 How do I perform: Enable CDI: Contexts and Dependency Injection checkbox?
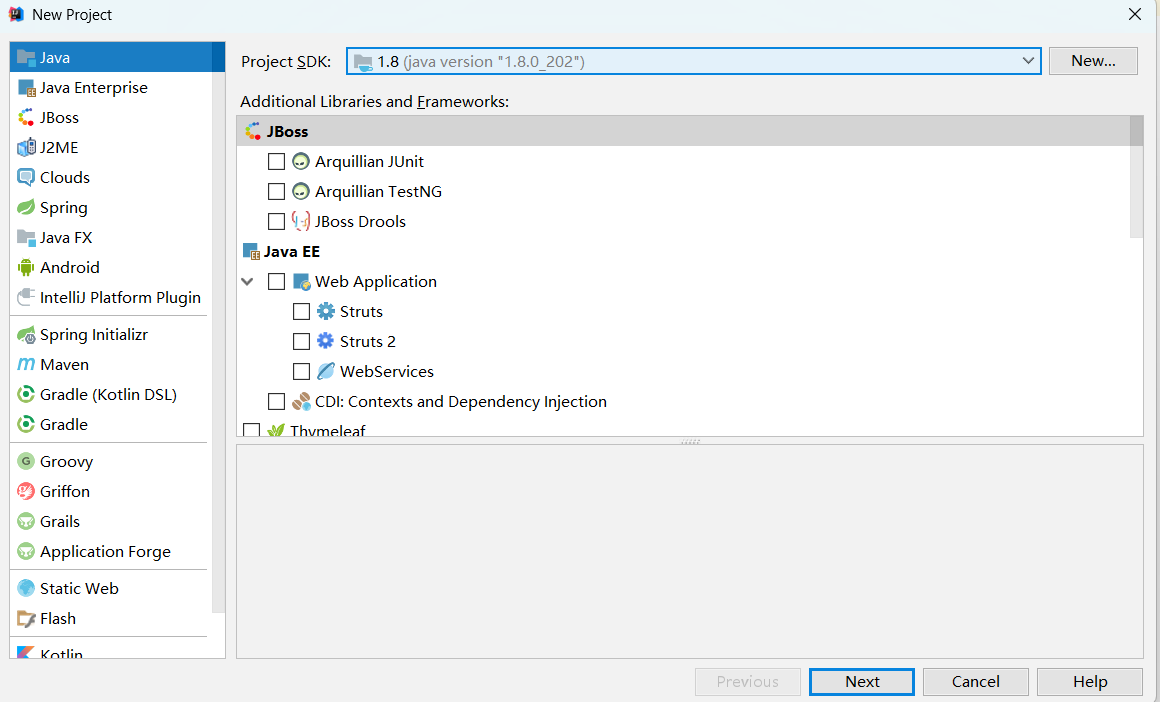[x=276, y=402]
